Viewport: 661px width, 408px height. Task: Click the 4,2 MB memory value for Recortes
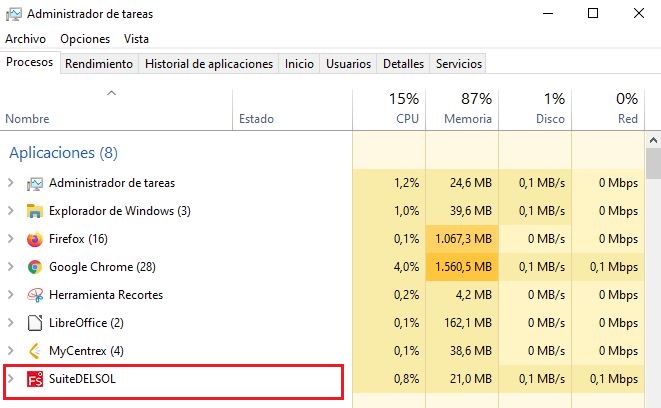point(473,295)
